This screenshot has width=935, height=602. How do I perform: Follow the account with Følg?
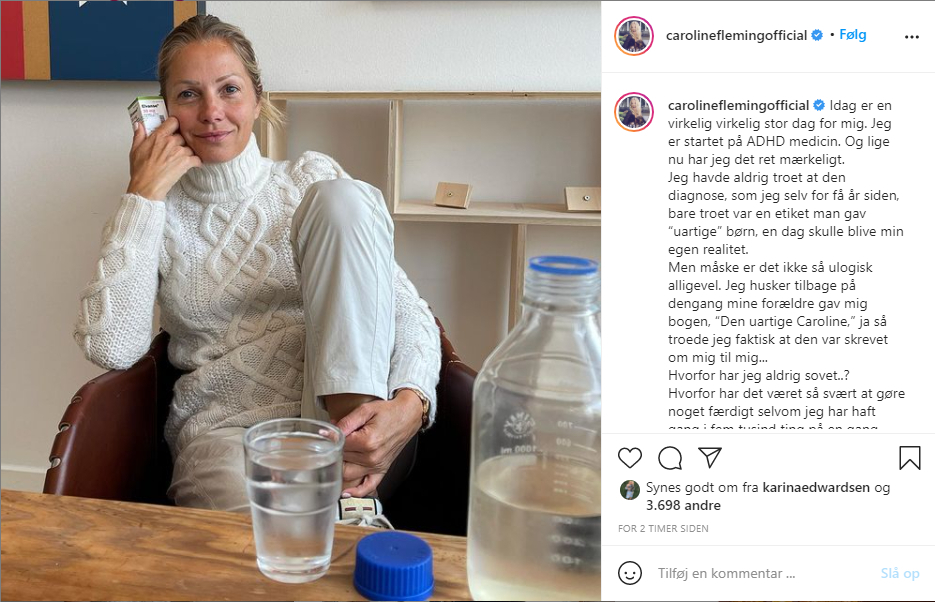coord(853,35)
